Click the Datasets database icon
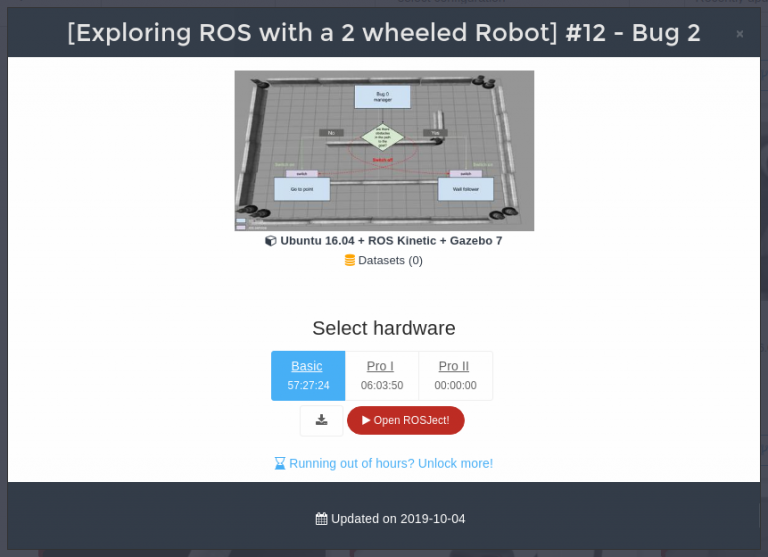The width and height of the screenshot is (768, 557). pyautogui.click(x=350, y=260)
